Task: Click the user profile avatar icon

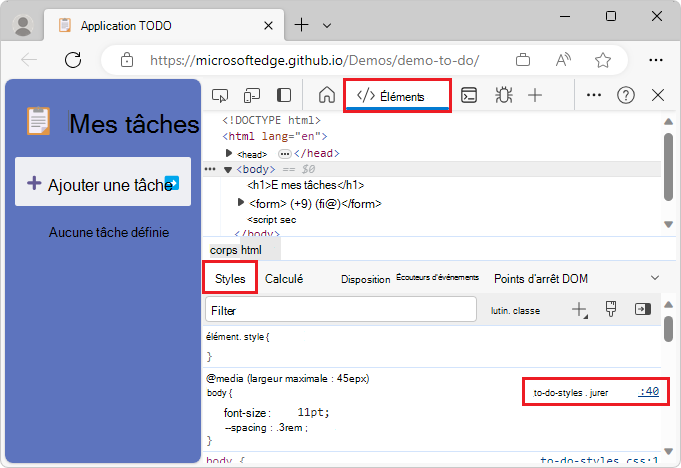Action: pyautogui.click(x=23, y=25)
